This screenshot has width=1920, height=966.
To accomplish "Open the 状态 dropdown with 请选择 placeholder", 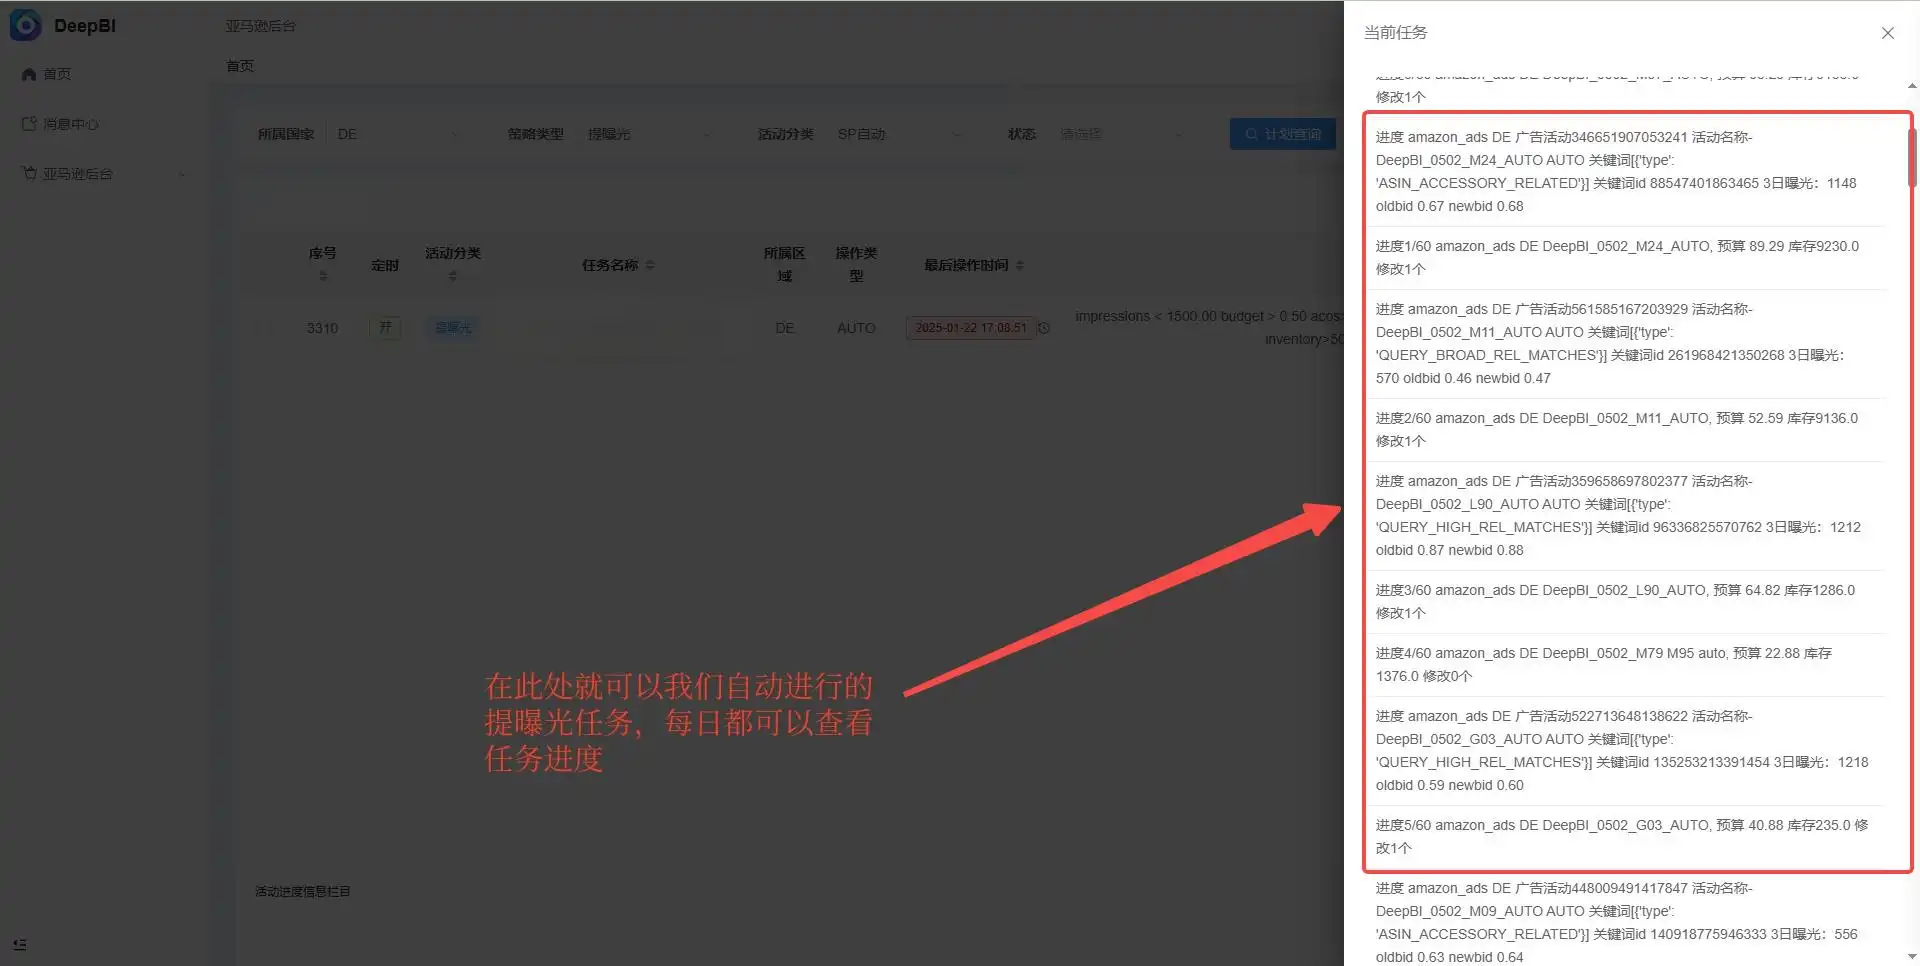I will click(1119, 134).
